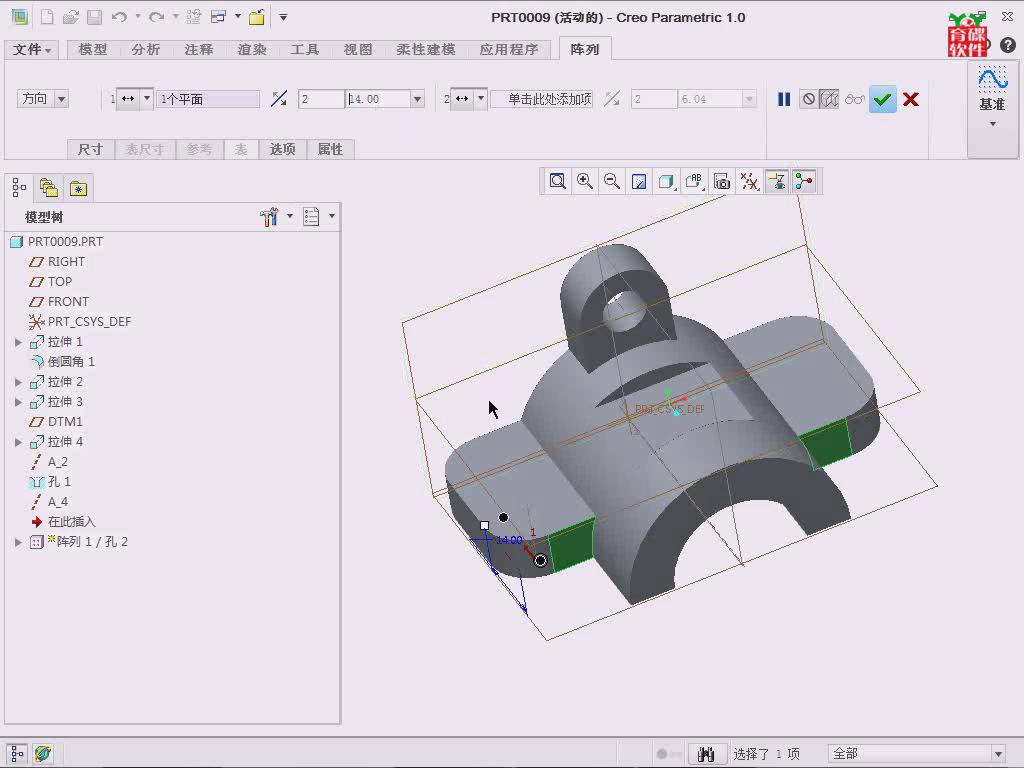Screen dimensions: 1024x768
Task: Switch to the 注释 tab
Action: [x=199, y=50]
